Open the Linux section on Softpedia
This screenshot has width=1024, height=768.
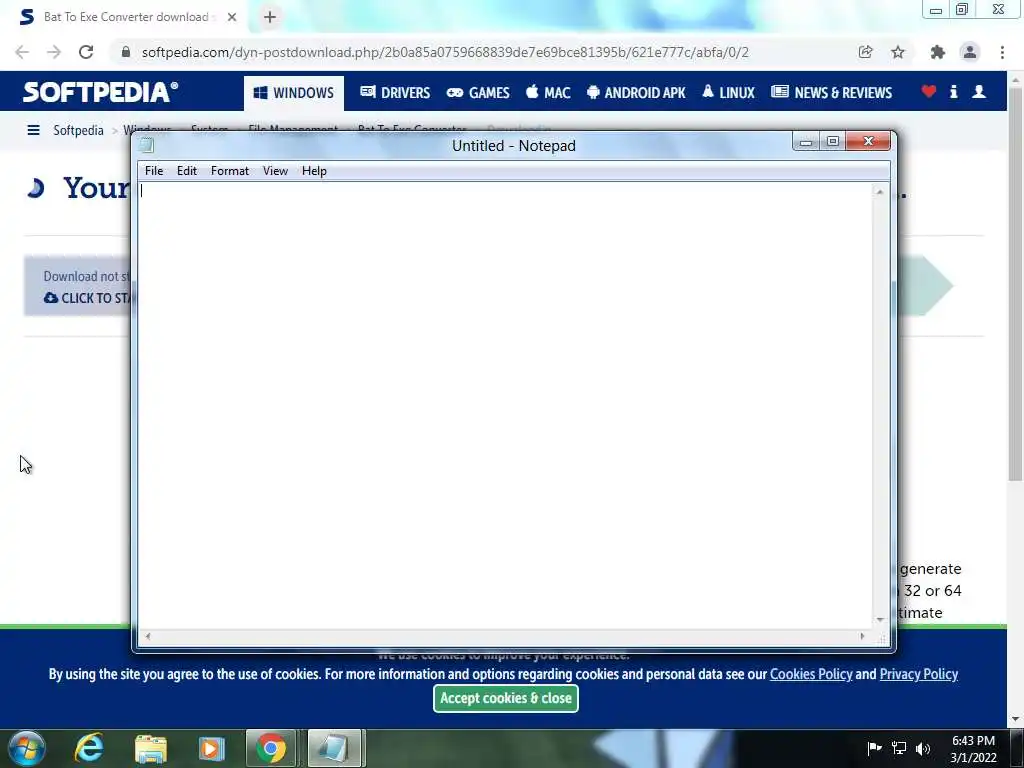coord(728,93)
